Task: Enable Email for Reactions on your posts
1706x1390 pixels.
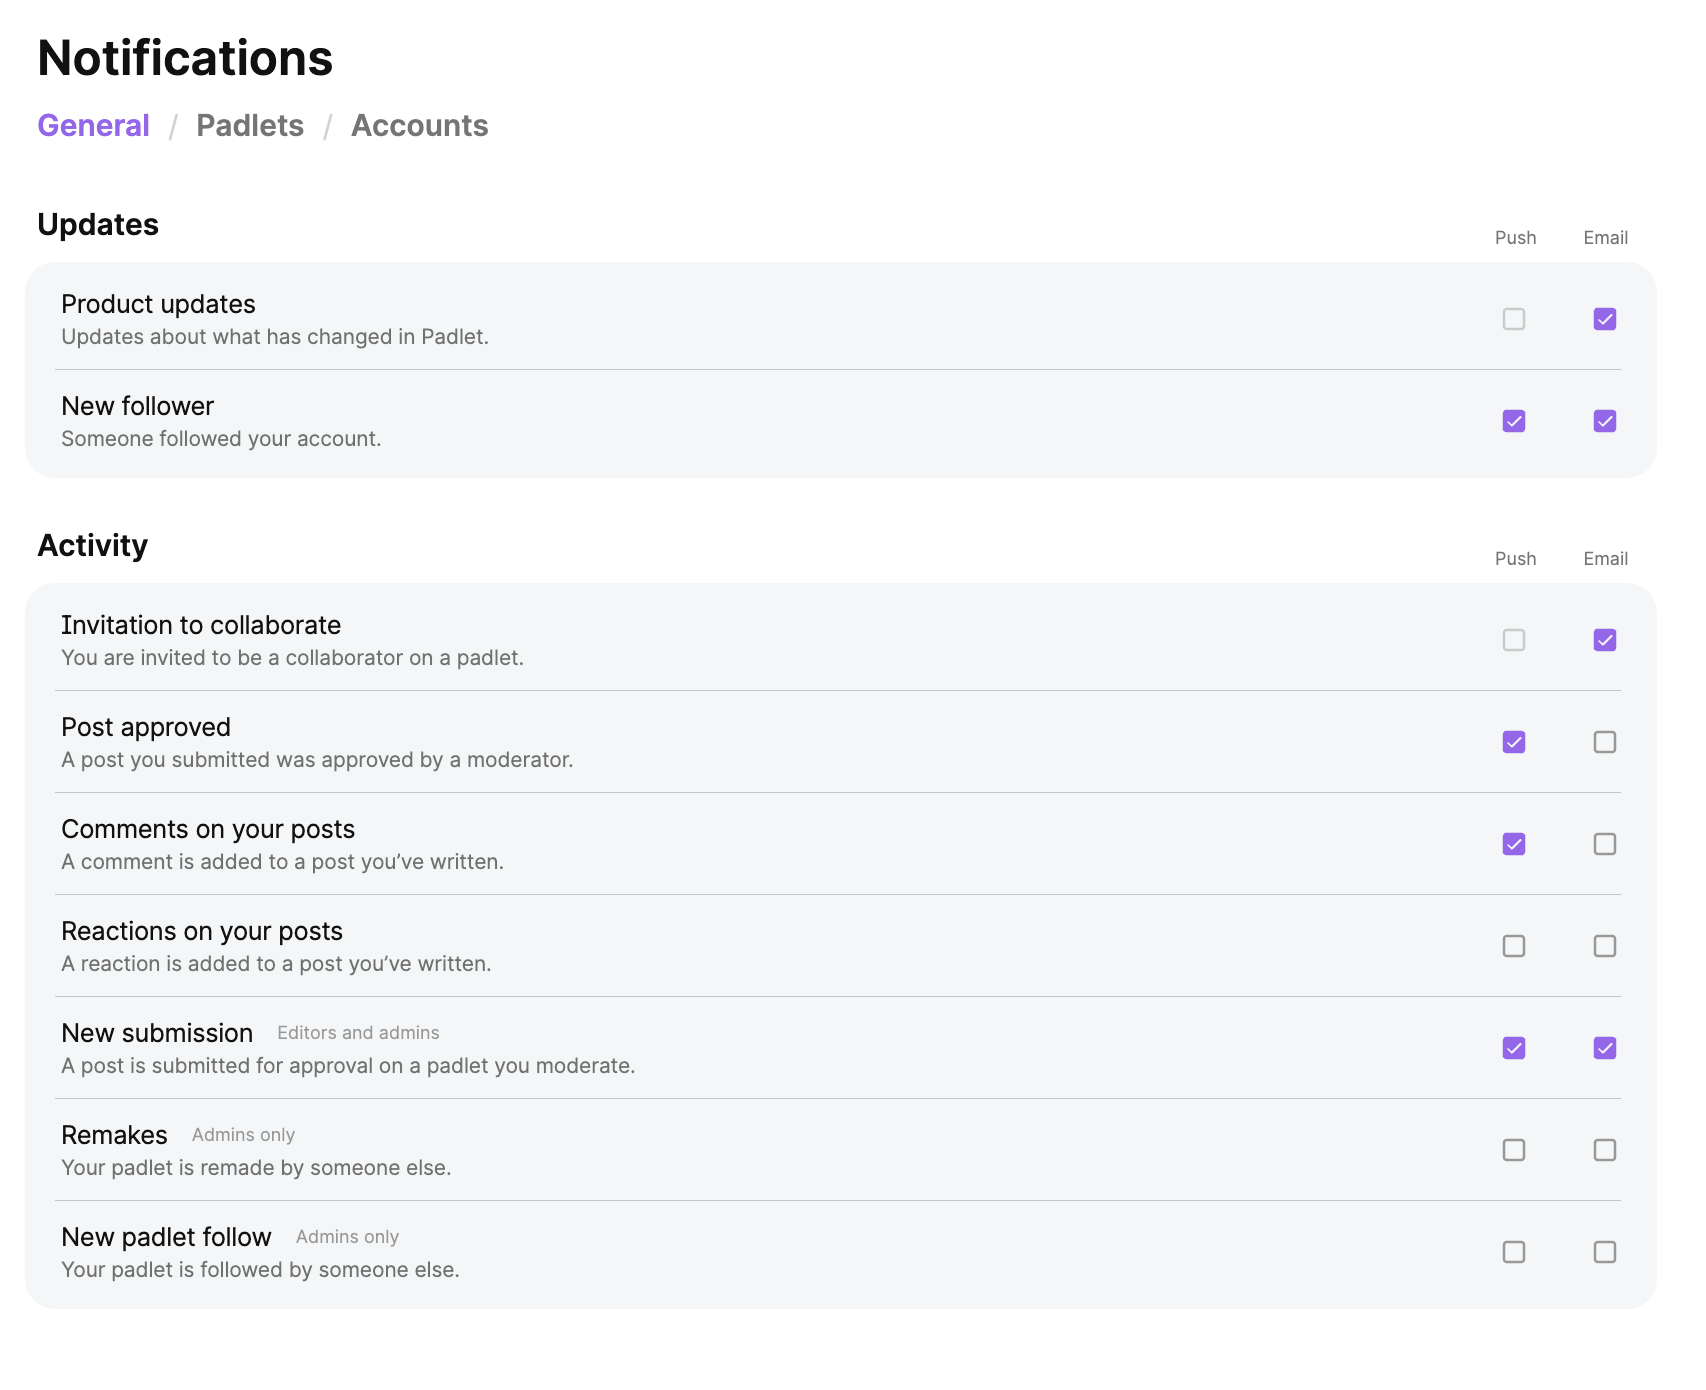Action: pyautogui.click(x=1605, y=946)
